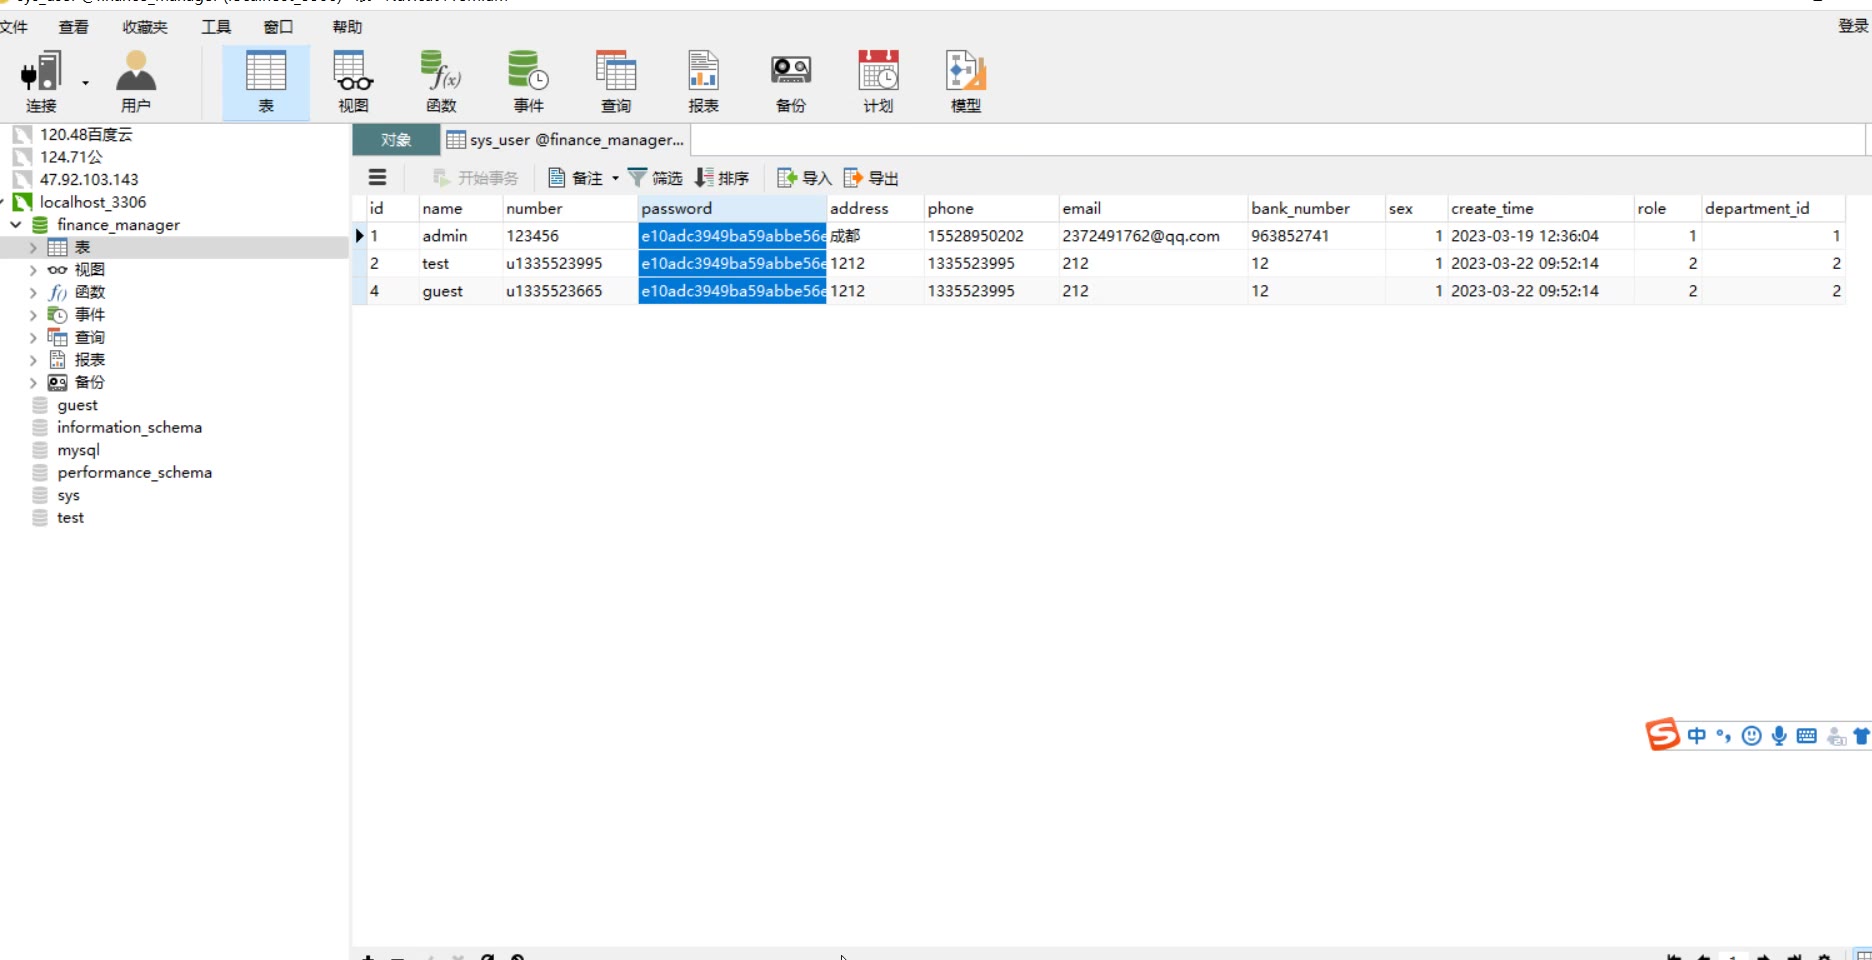Open the Model (模型) toolbar icon
Image resolution: width=1872 pixels, height=960 pixels.
(x=965, y=74)
